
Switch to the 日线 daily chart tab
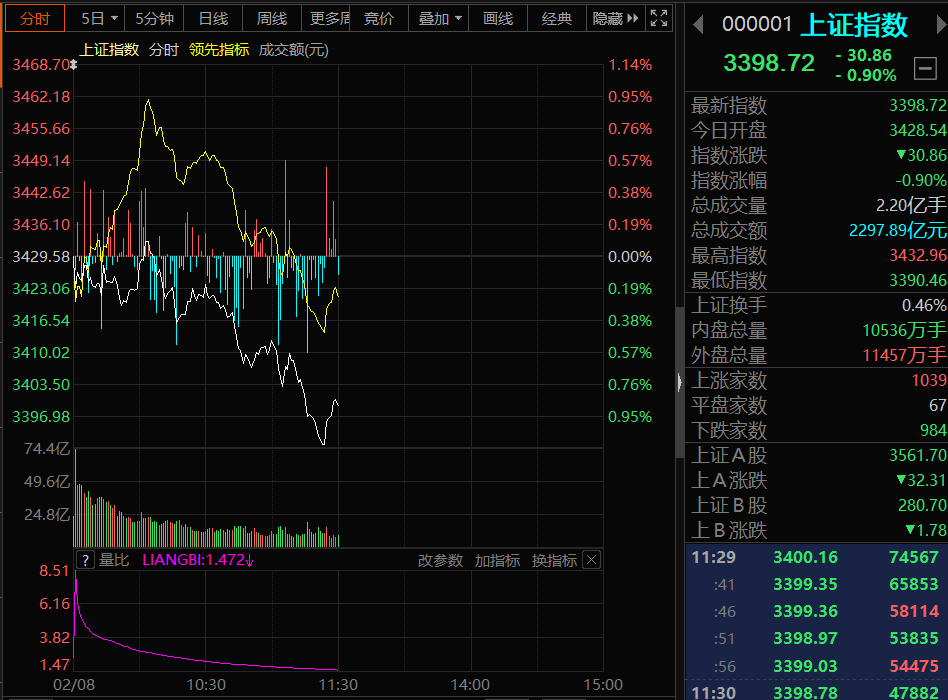tap(213, 18)
